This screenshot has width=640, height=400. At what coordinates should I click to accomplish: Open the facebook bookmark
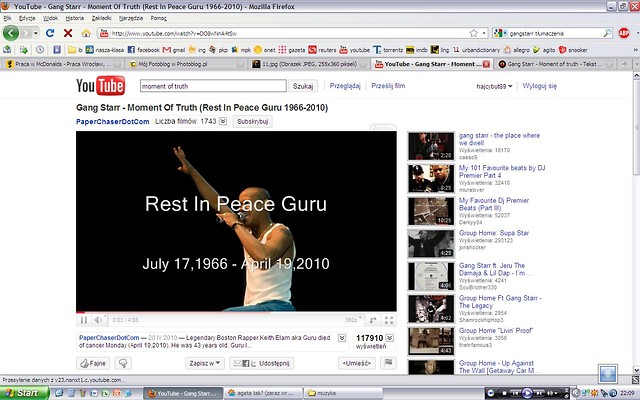tap(143, 50)
